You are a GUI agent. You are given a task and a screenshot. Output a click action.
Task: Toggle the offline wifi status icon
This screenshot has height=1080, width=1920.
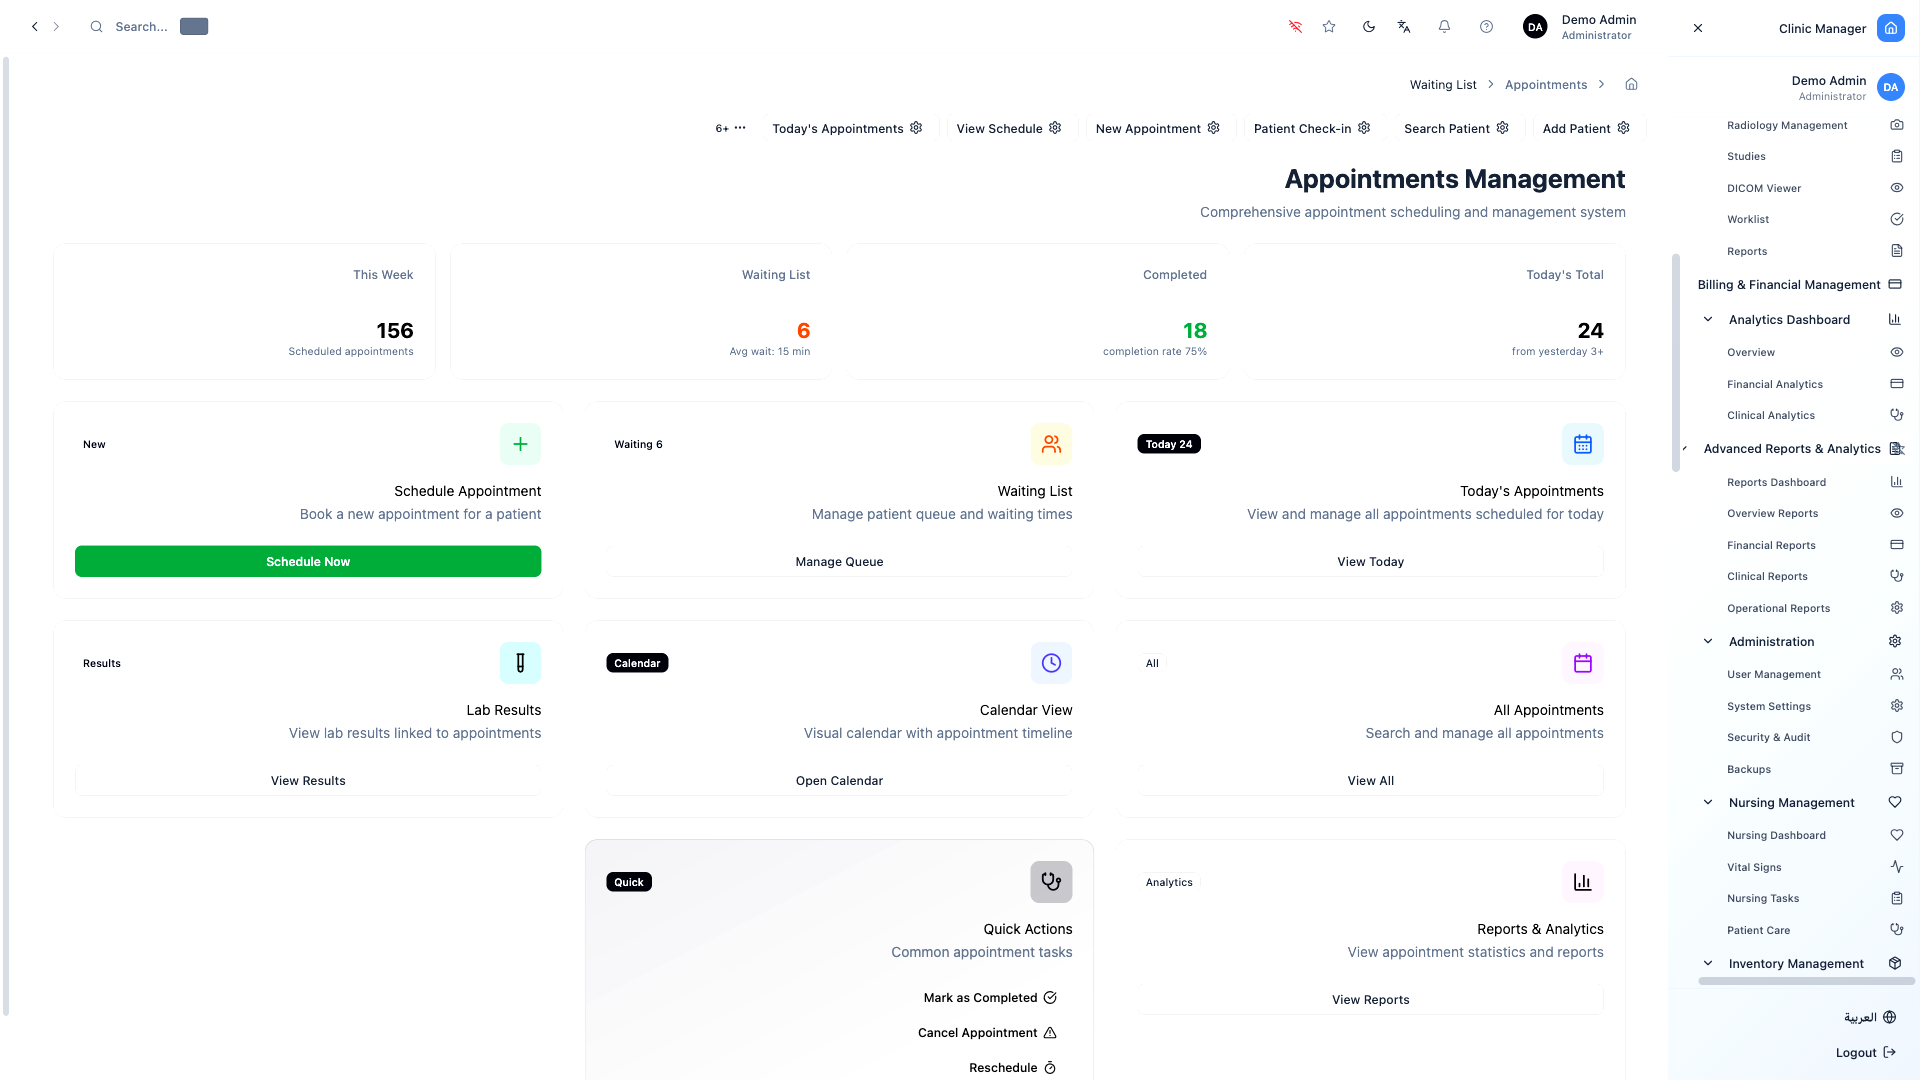click(1295, 27)
